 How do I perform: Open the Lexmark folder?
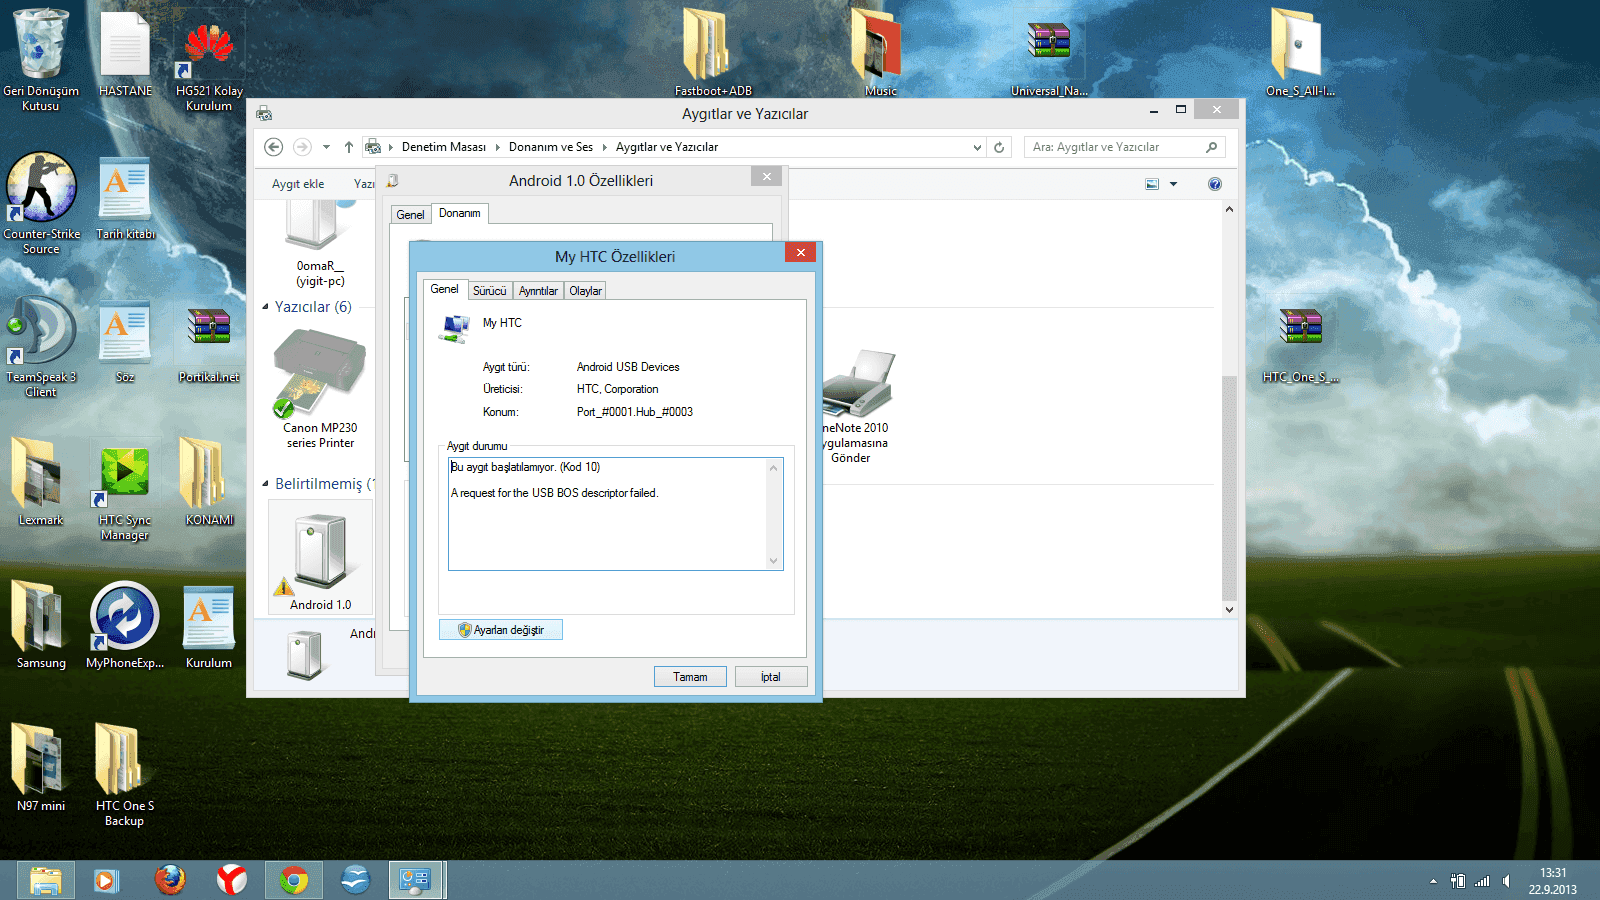pyautogui.click(x=41, y=482)
